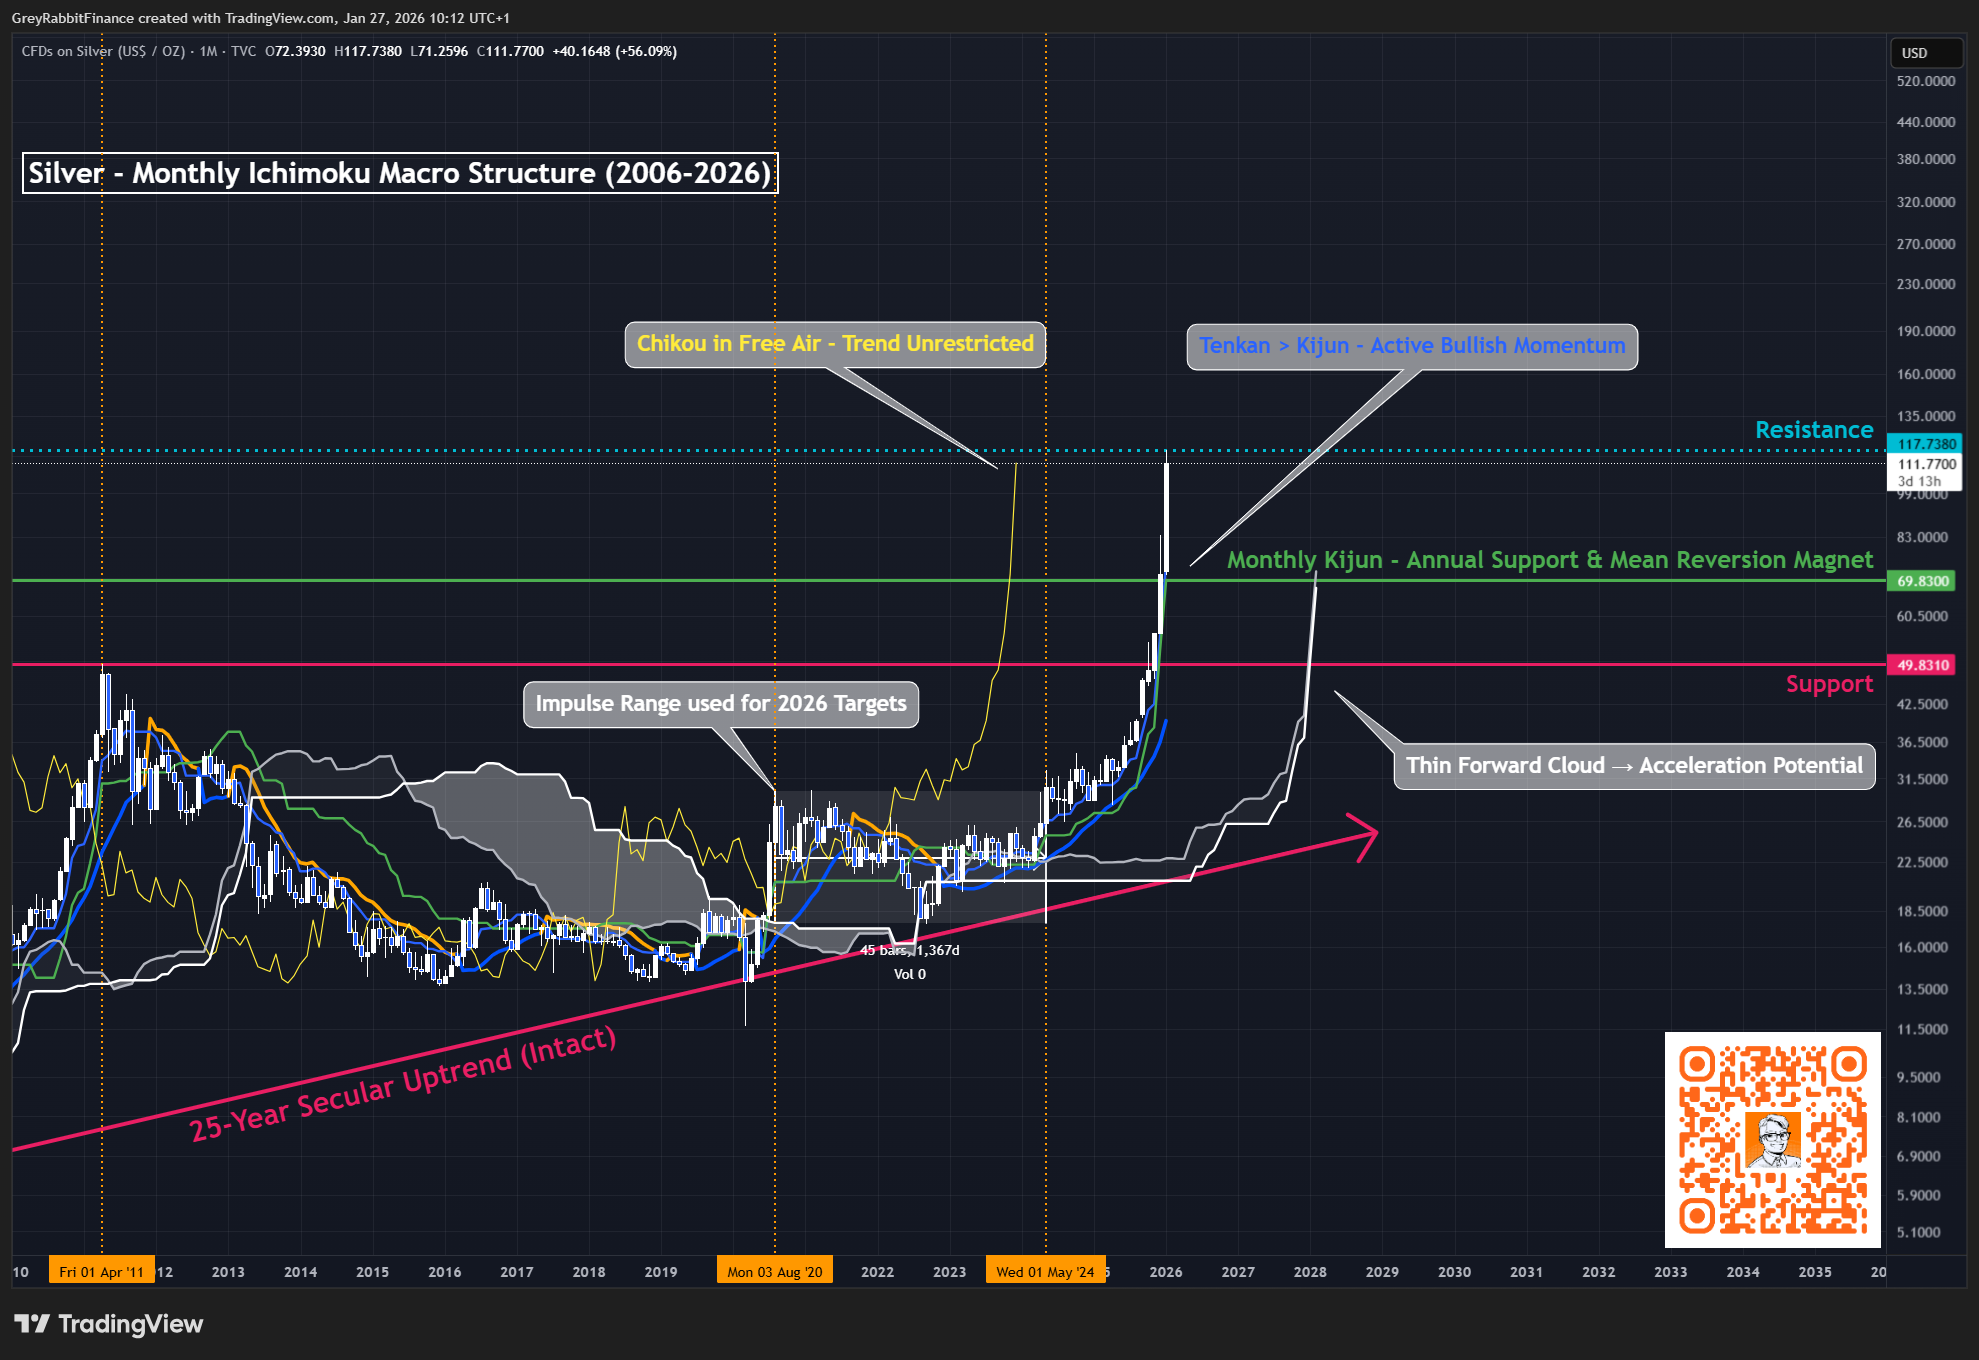Click the Fri 01 Apr '11 date marker
The image size is (1979, 1360).
click(x=102, y=1272)
